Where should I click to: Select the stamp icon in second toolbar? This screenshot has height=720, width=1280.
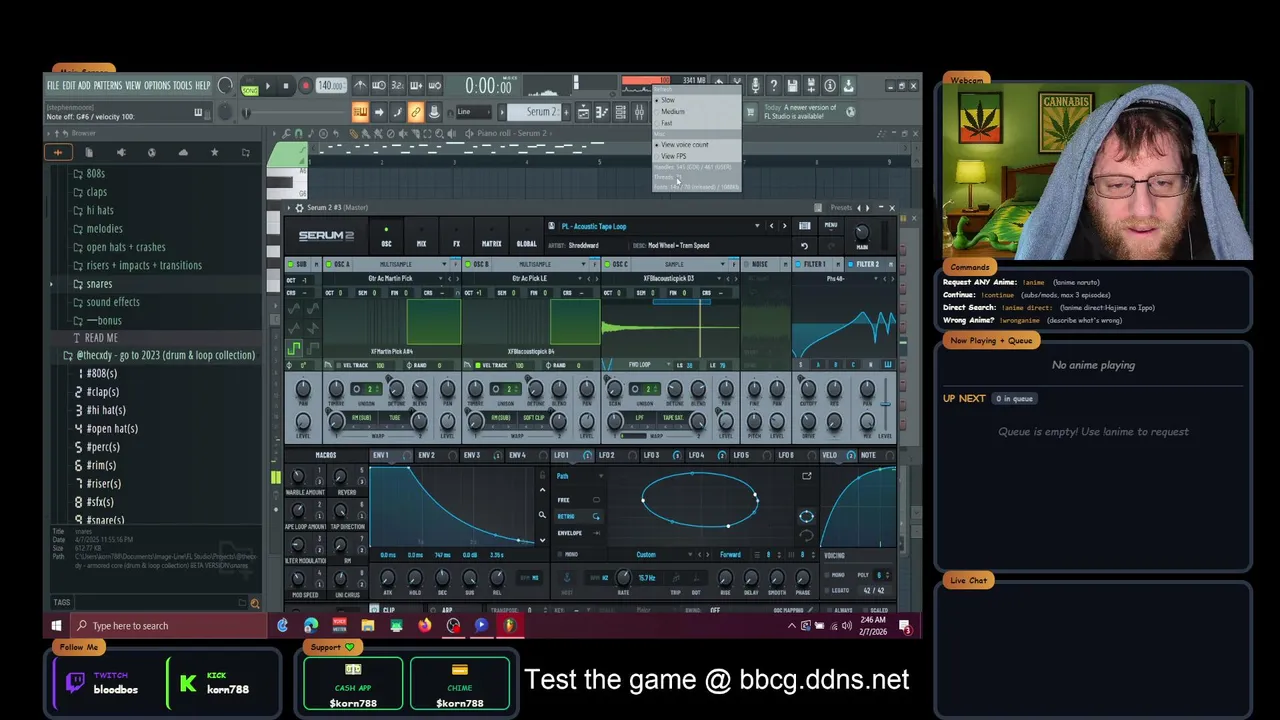click(434, 112)
